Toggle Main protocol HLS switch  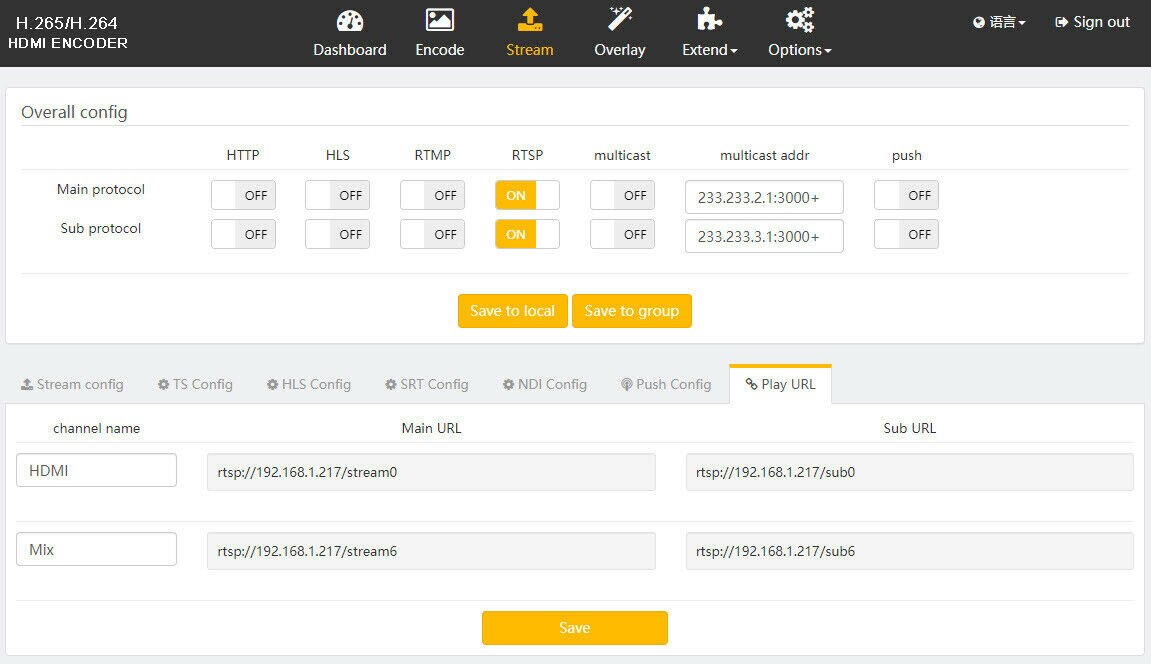click(338, 195)
